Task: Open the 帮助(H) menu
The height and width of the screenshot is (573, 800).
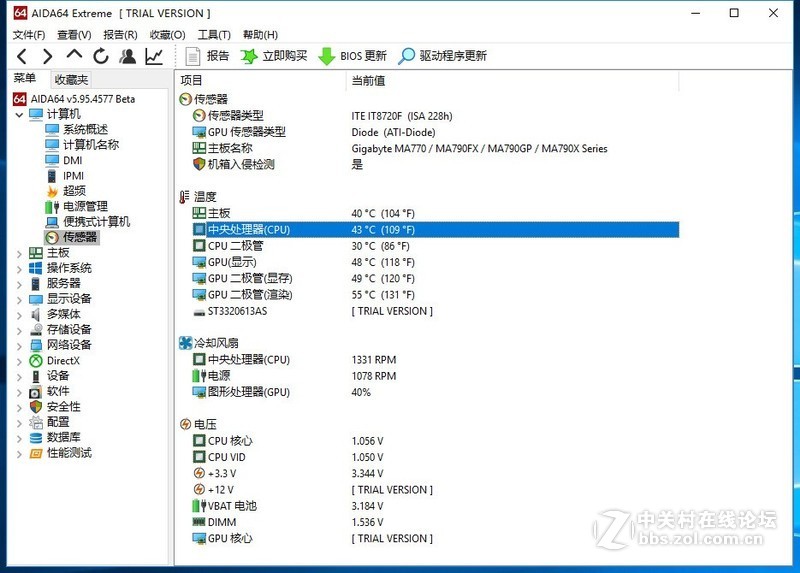Action: click(x=261, y=35)
